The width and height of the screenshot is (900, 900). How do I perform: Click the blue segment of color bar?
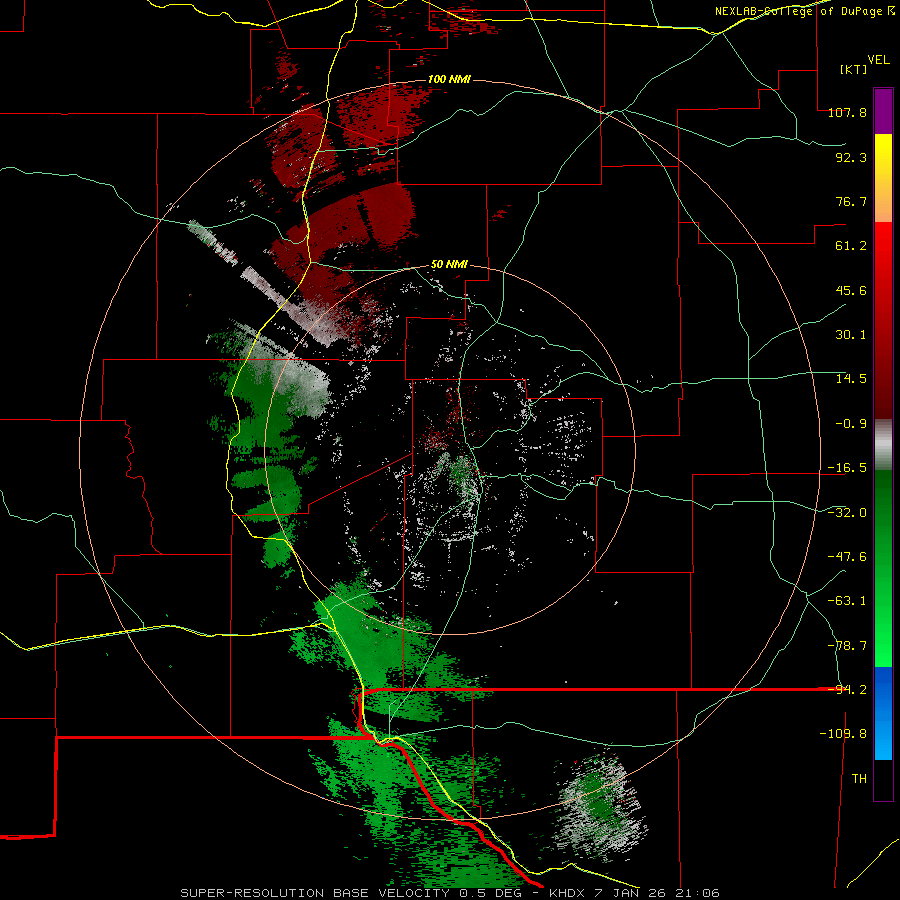point(883,713)
